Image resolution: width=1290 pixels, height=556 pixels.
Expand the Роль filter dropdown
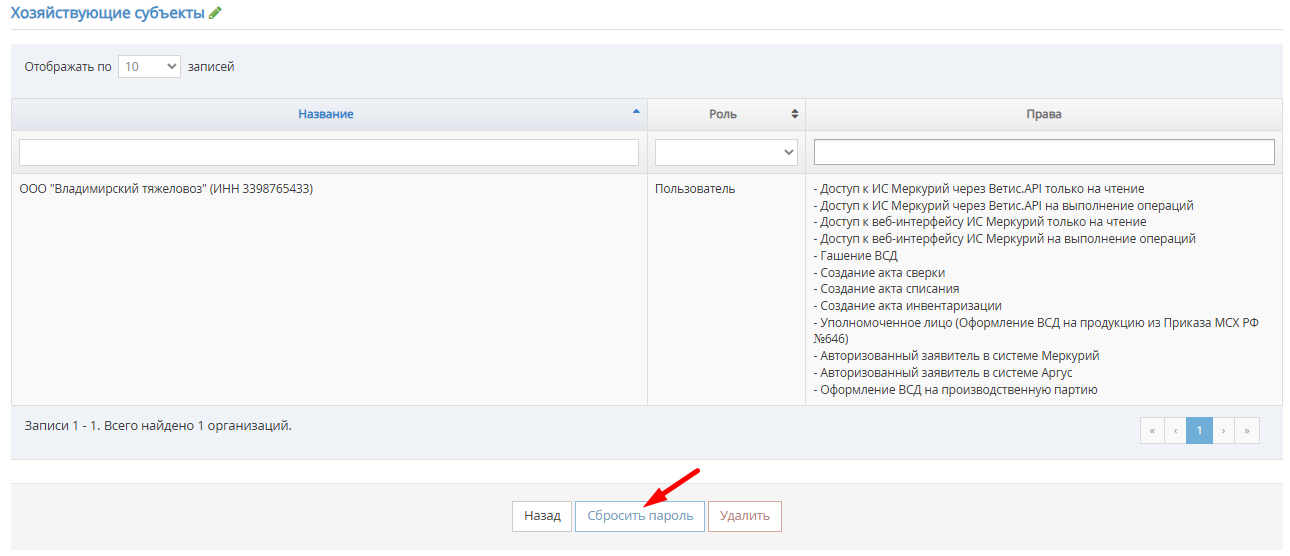(726, 152)
